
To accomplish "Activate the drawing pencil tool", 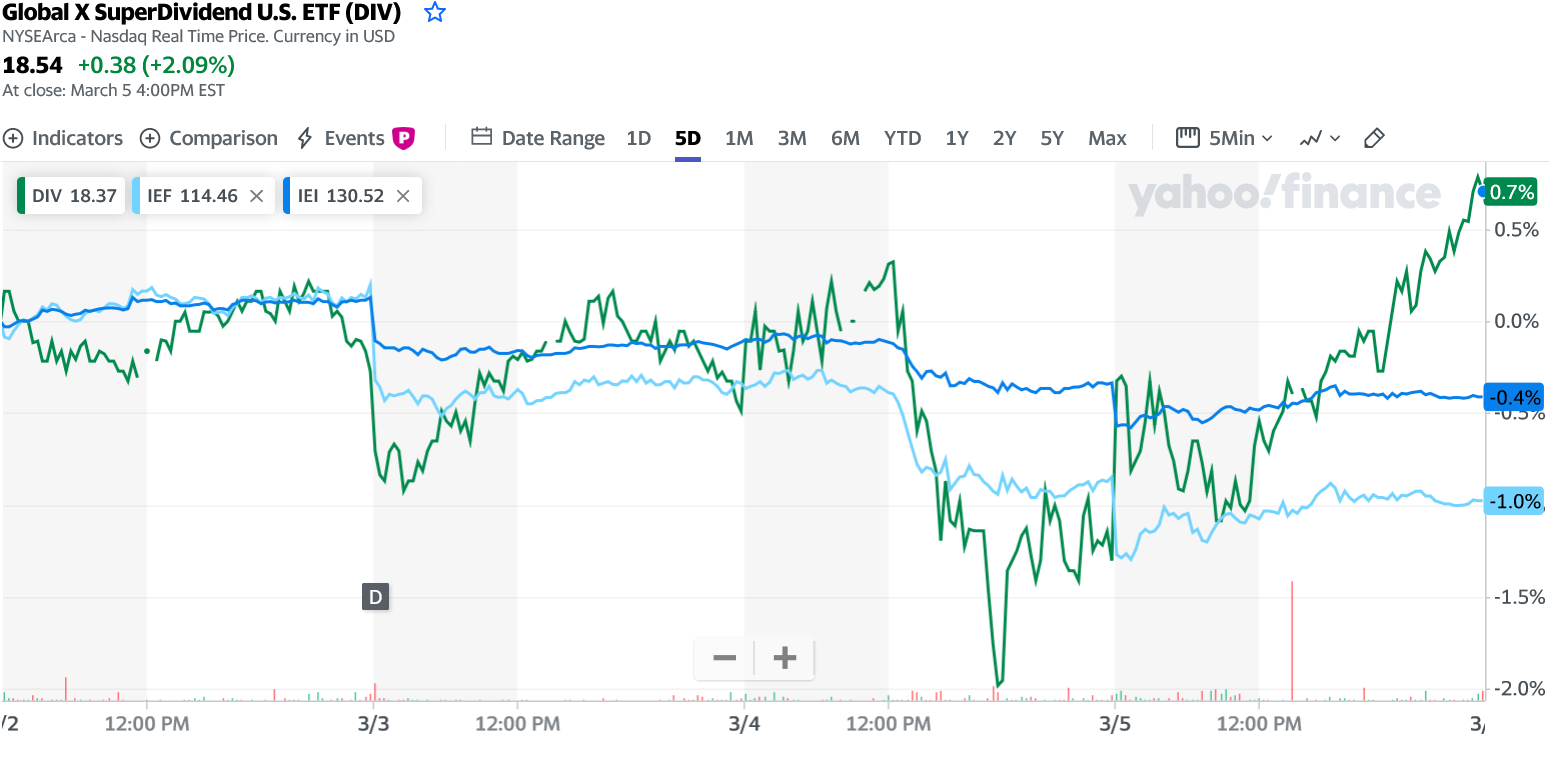I will pos(1374,138).
